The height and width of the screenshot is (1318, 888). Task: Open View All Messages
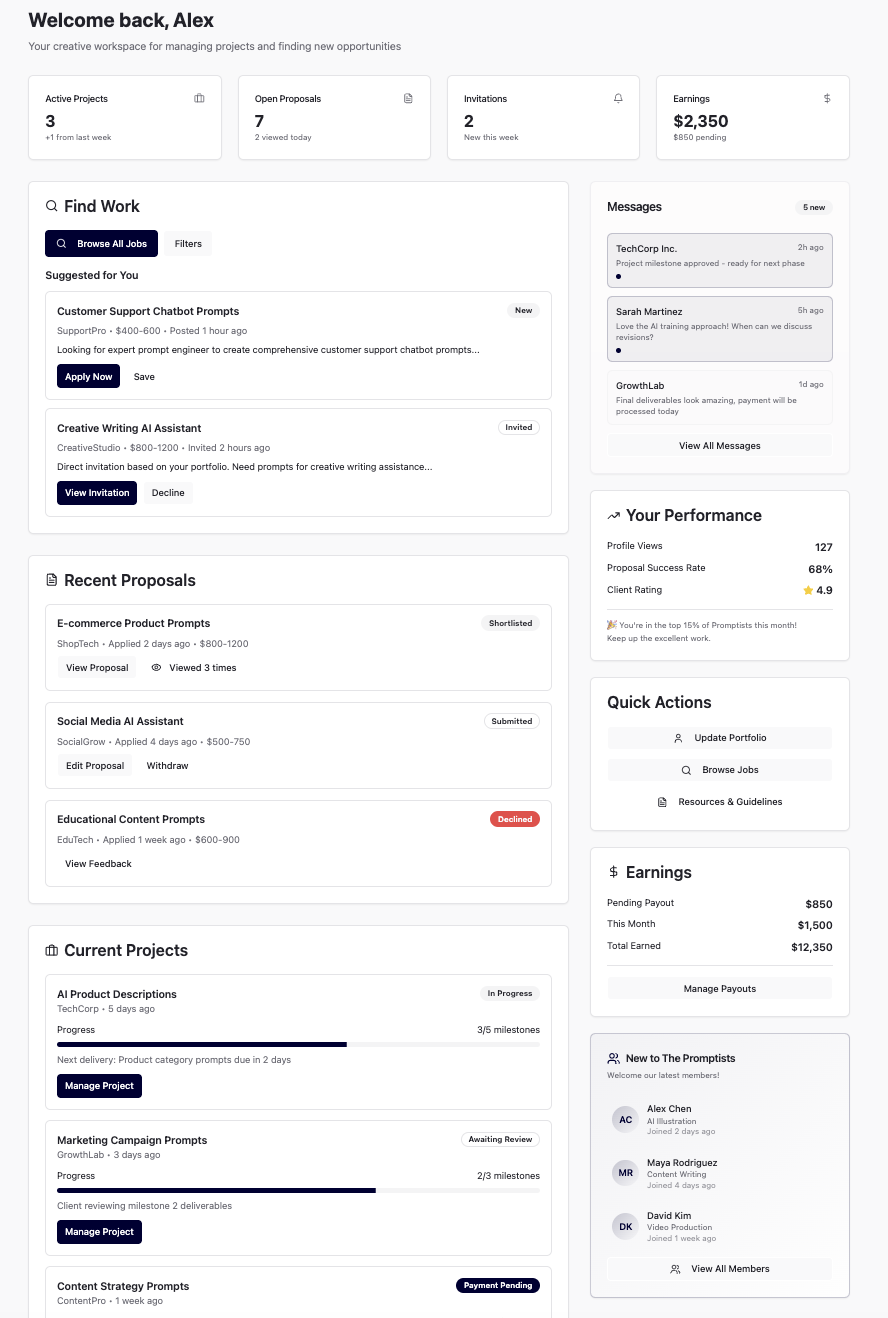[x=719, y=445]
